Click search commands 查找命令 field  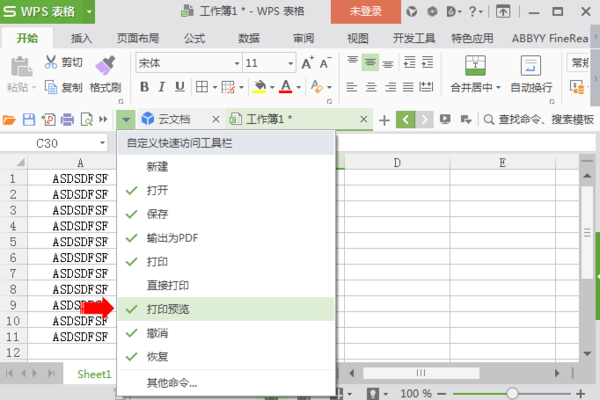pos(540,120)
